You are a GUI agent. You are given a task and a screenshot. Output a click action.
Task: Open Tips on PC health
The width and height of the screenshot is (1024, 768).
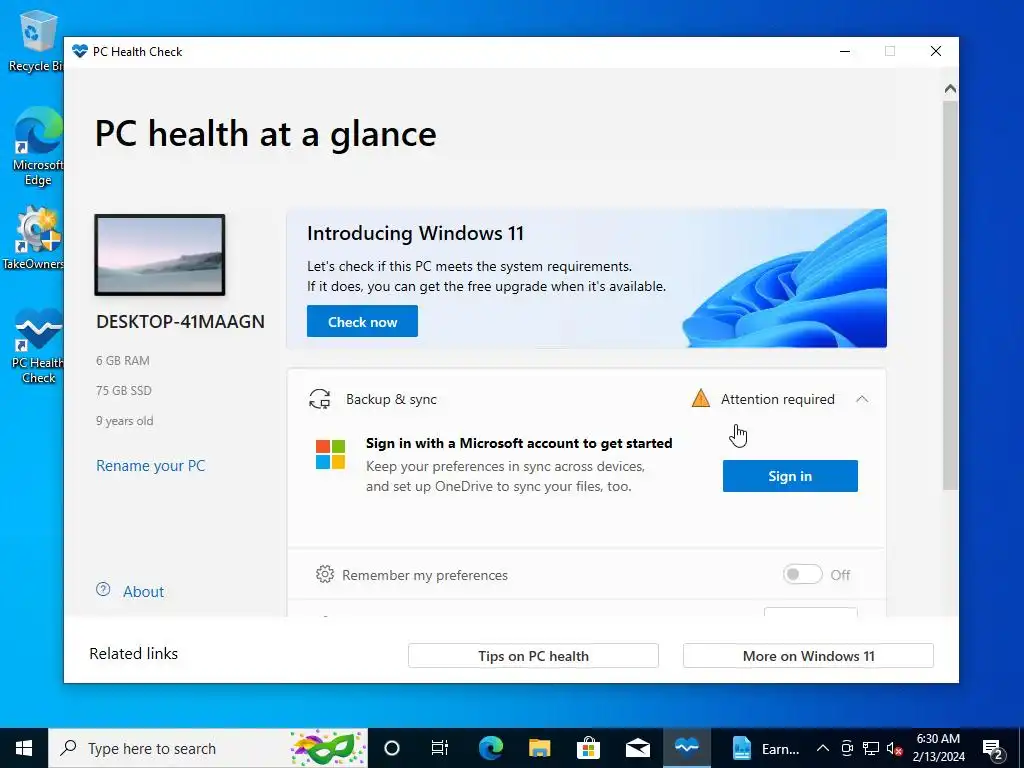[x=533, y=656]
